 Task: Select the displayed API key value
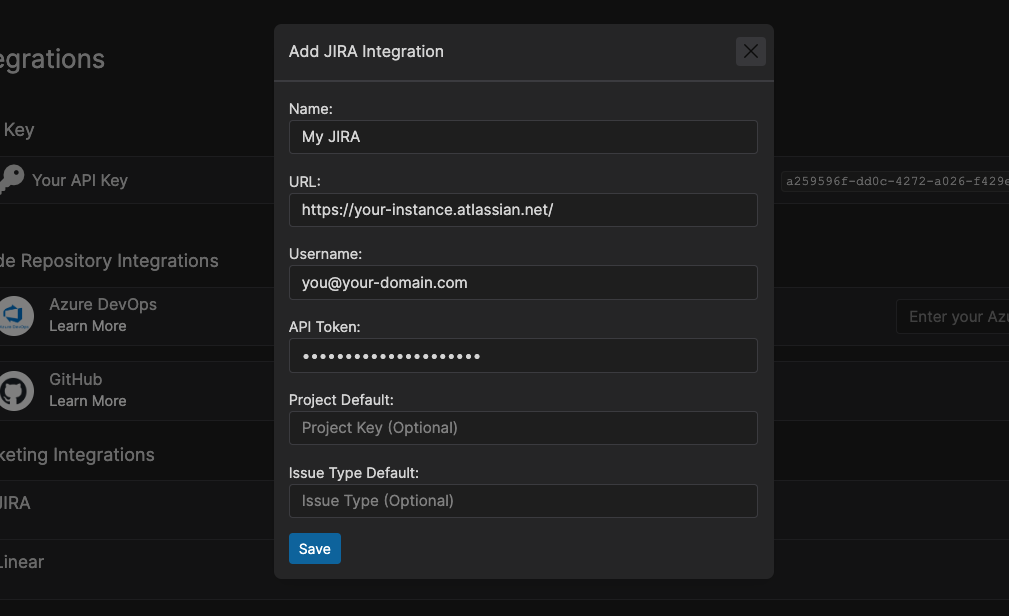[895, 182]
